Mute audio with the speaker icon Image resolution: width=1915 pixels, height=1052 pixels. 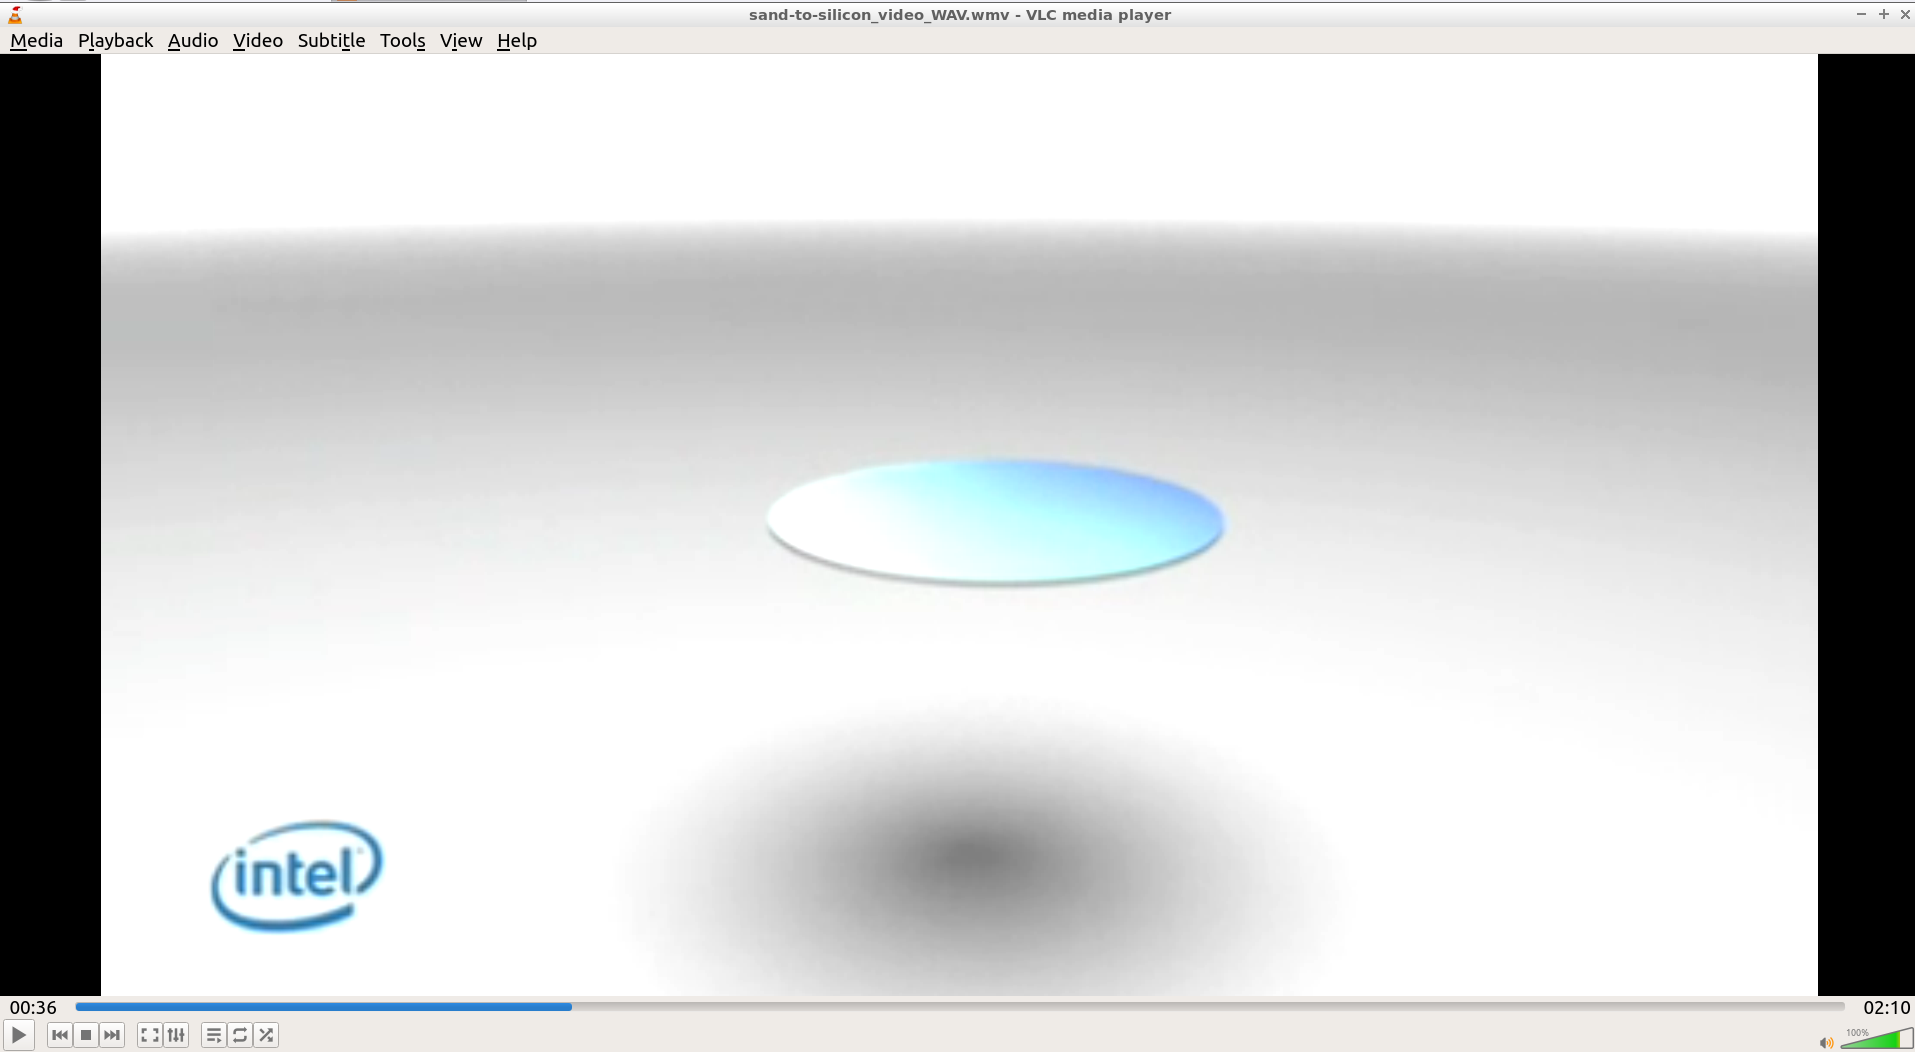(1826, 1042)
